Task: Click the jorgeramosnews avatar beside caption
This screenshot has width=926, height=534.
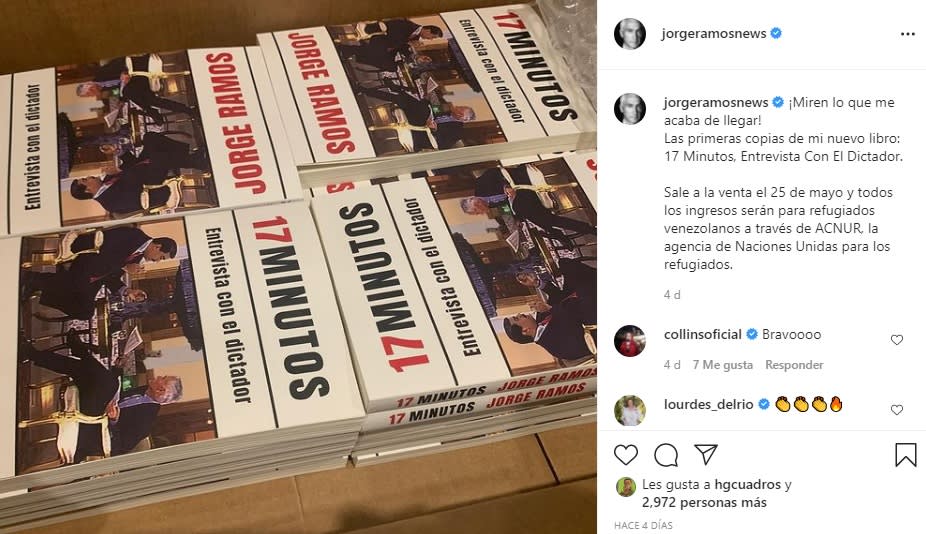Action: (630, 109)
